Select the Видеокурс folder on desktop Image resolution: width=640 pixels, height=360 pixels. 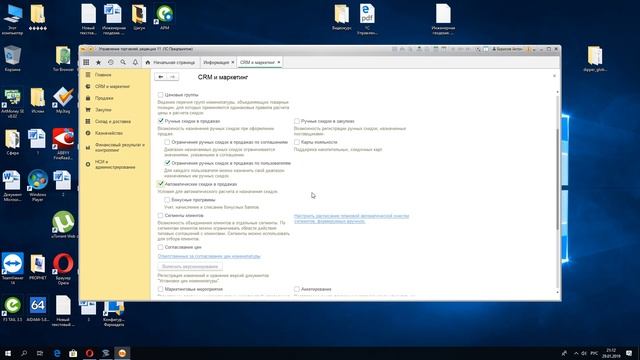(x=342, y=17)
